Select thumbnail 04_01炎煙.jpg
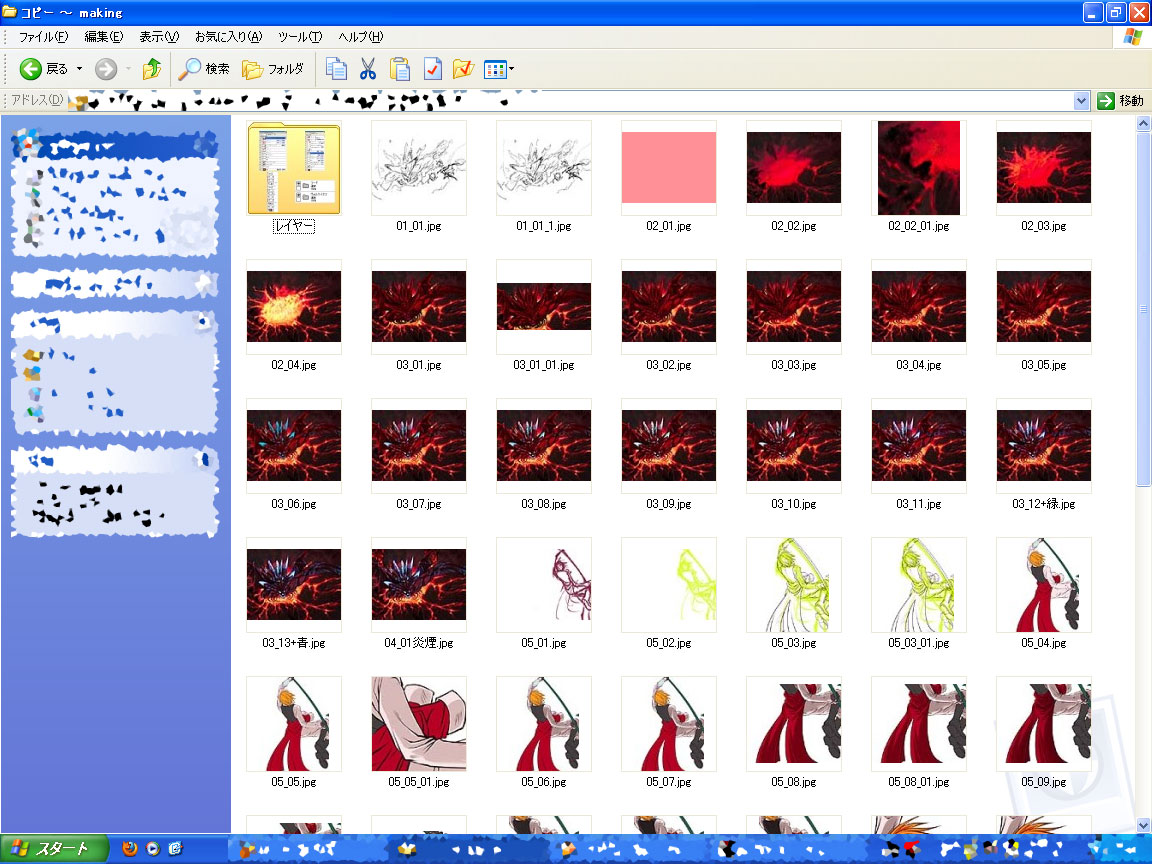The width and height of the screenshot is (1152, 864). point(419,585)
